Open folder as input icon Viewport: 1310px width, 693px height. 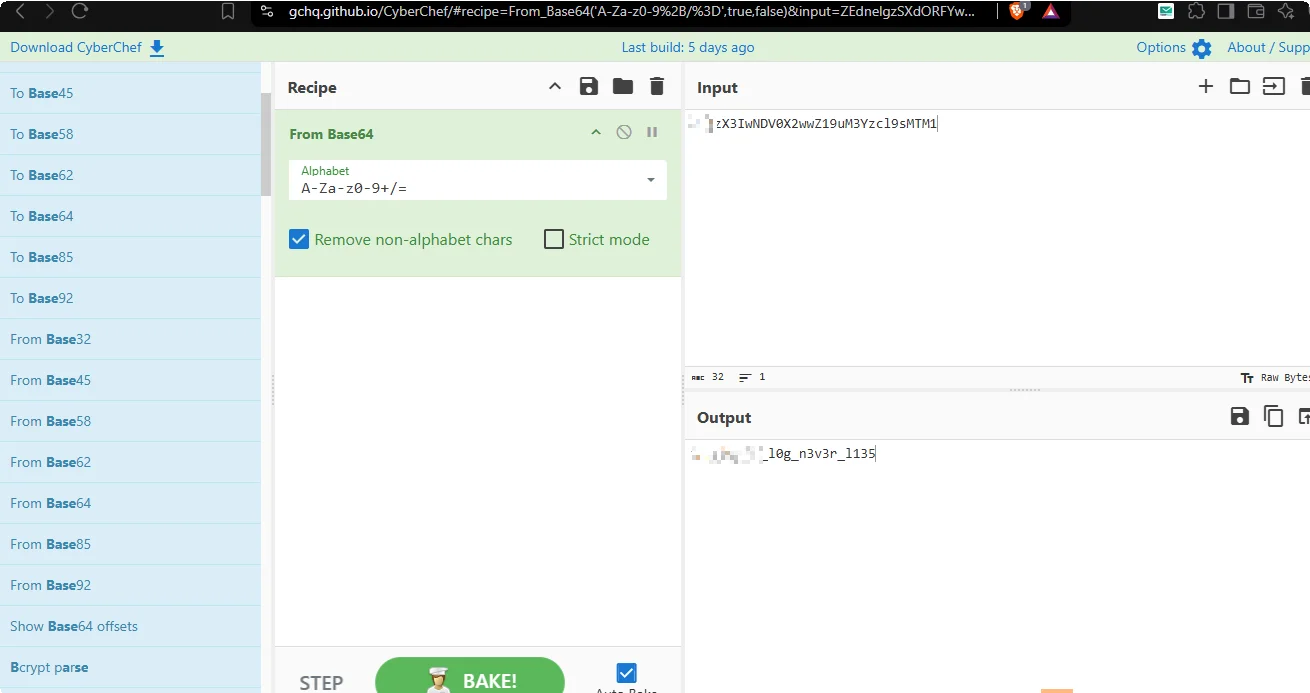1240,87
